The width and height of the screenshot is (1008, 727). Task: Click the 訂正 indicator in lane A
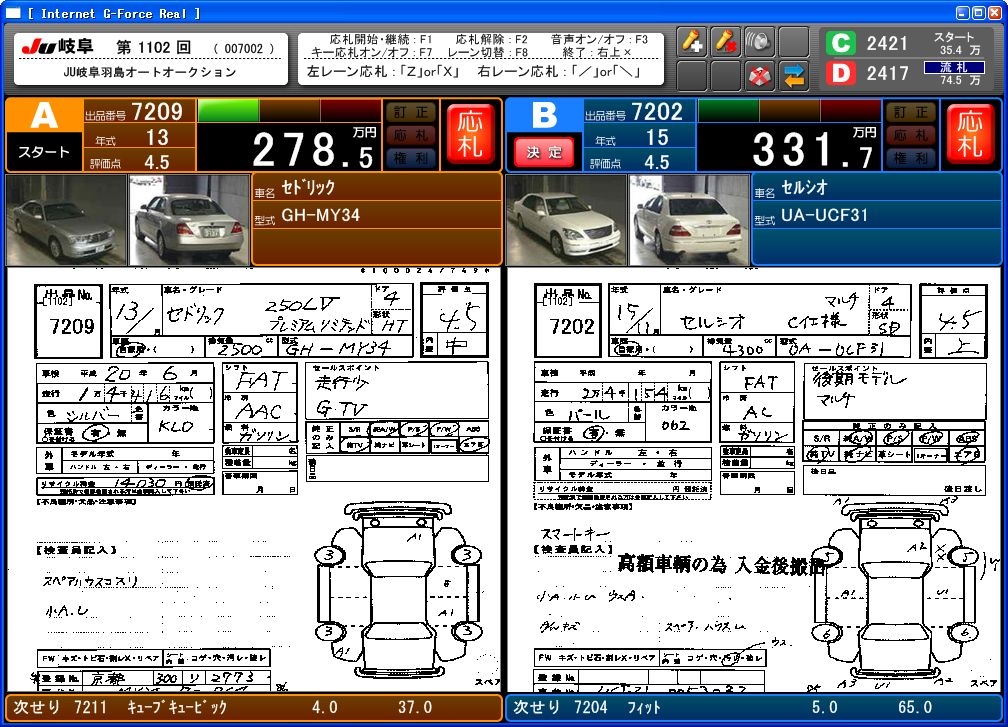point(410,112)
